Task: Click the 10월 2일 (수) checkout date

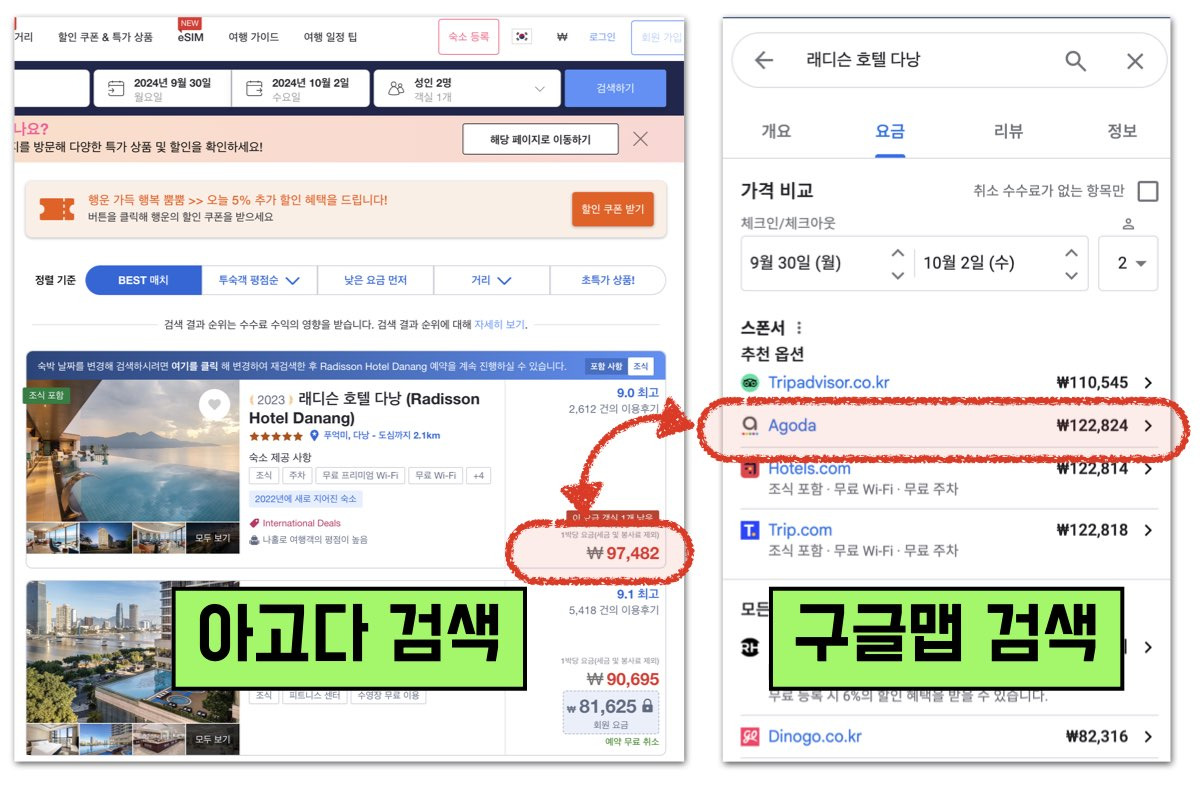Action: 969,263
